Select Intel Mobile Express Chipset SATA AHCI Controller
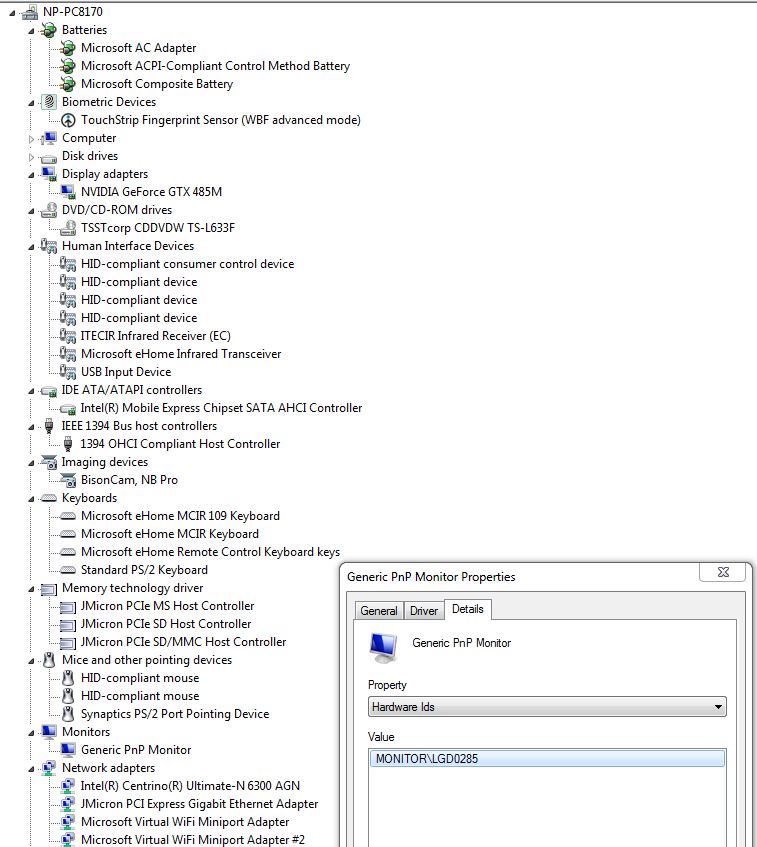This screenshot has height=847, width=757. (x=221, y=408)
